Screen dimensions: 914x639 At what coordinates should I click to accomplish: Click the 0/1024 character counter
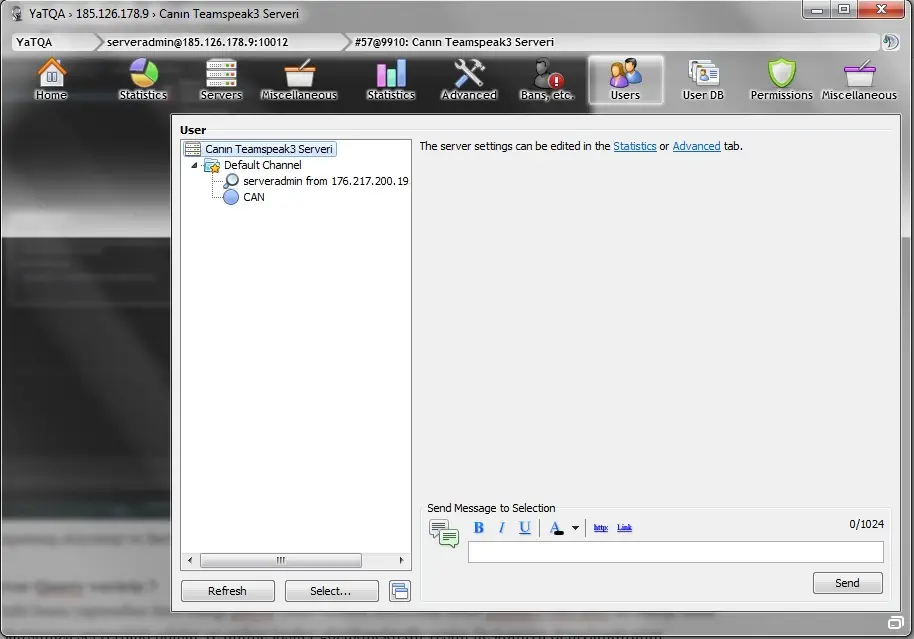pyautogui.click(x=866, y=524)
